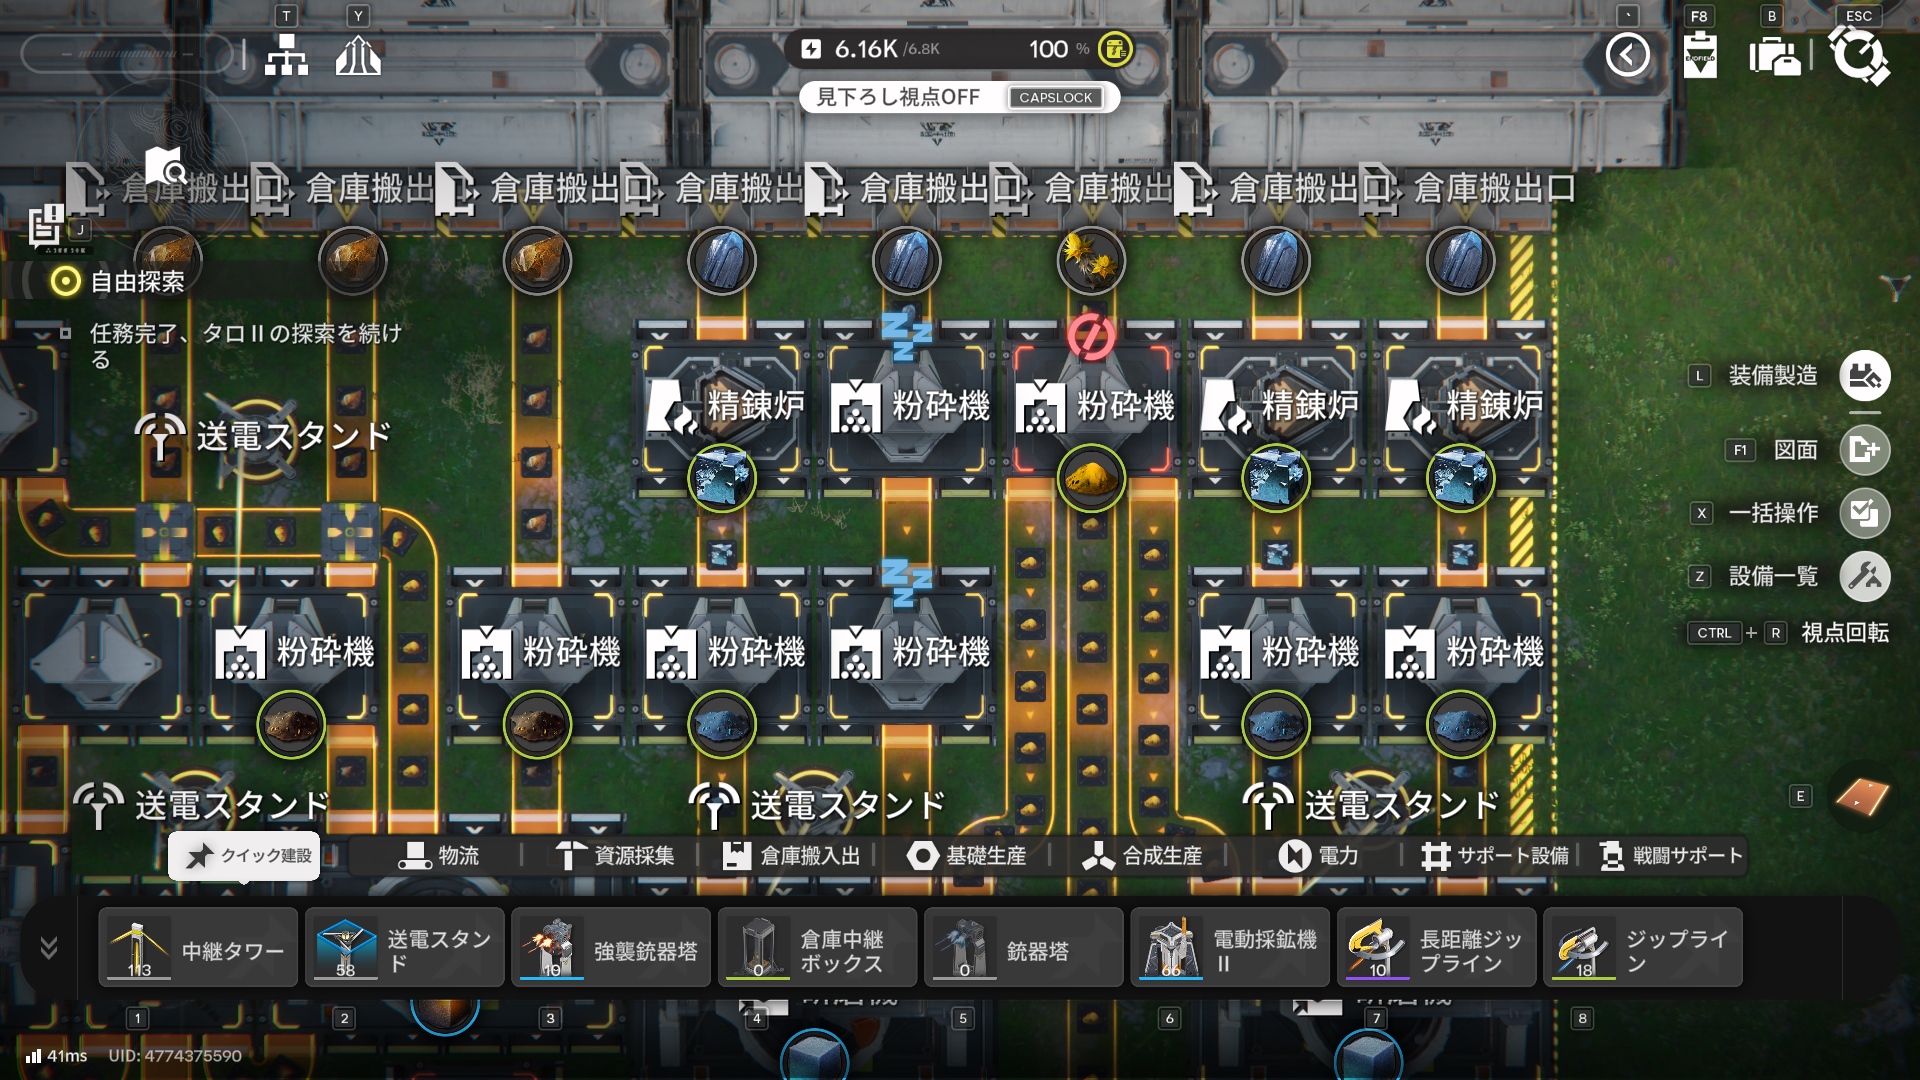Choose 電動採鉱機 II from quick build

click(x=1230, y=948)
